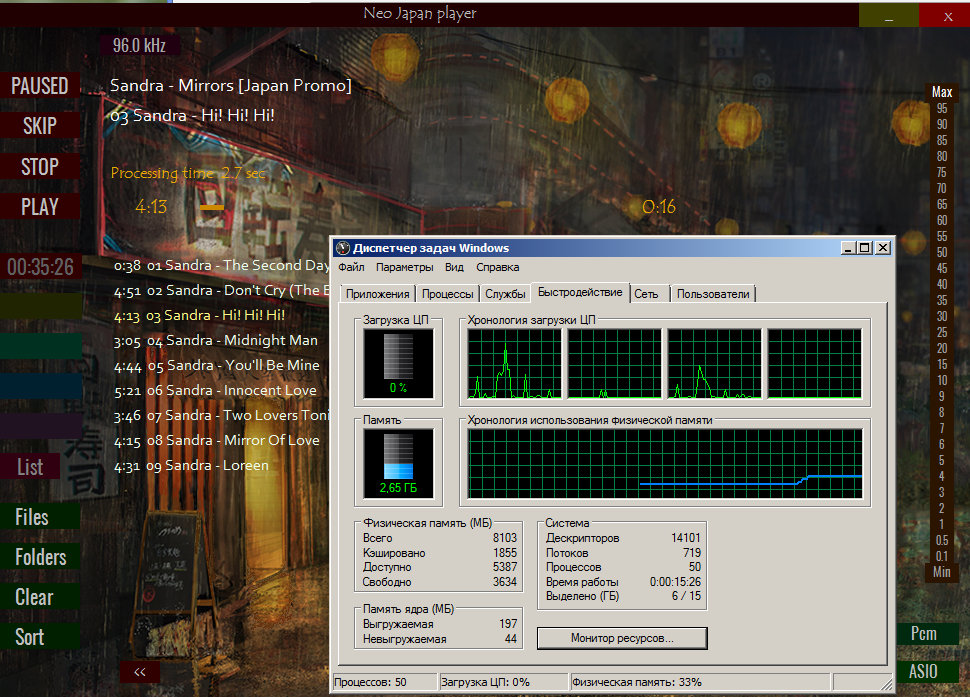Image resolution: width=970 pixels, height=697 pixels.
Task: Open the Параметры menu in Task Manager
Action: pos(405,267)
